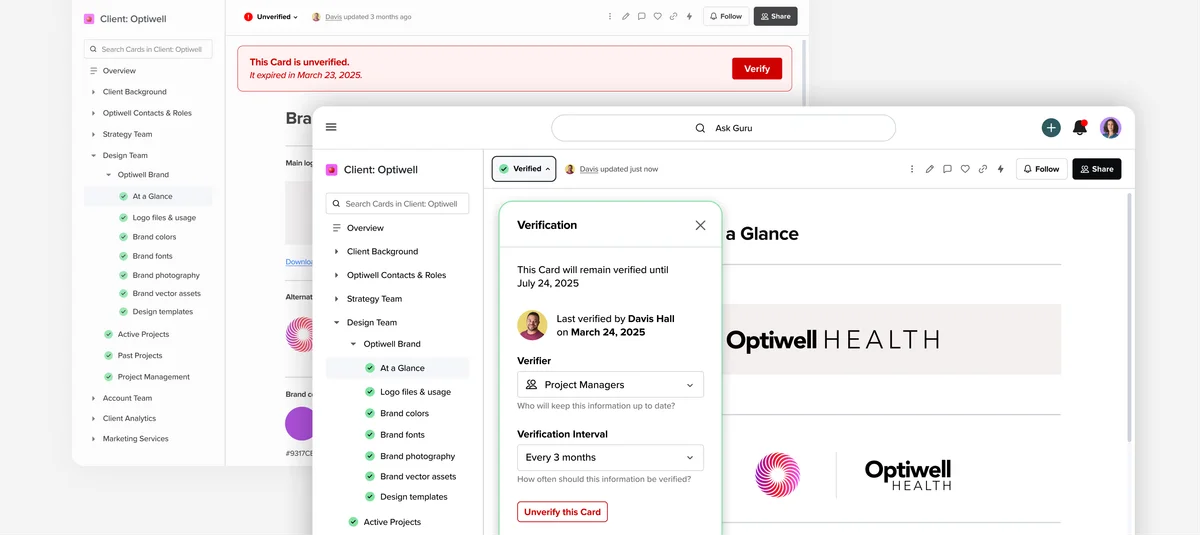Image resolution: width=1200 pixels, height=535 pixels.
Task: Open the notifications bell
Action: coord(1080,127)
